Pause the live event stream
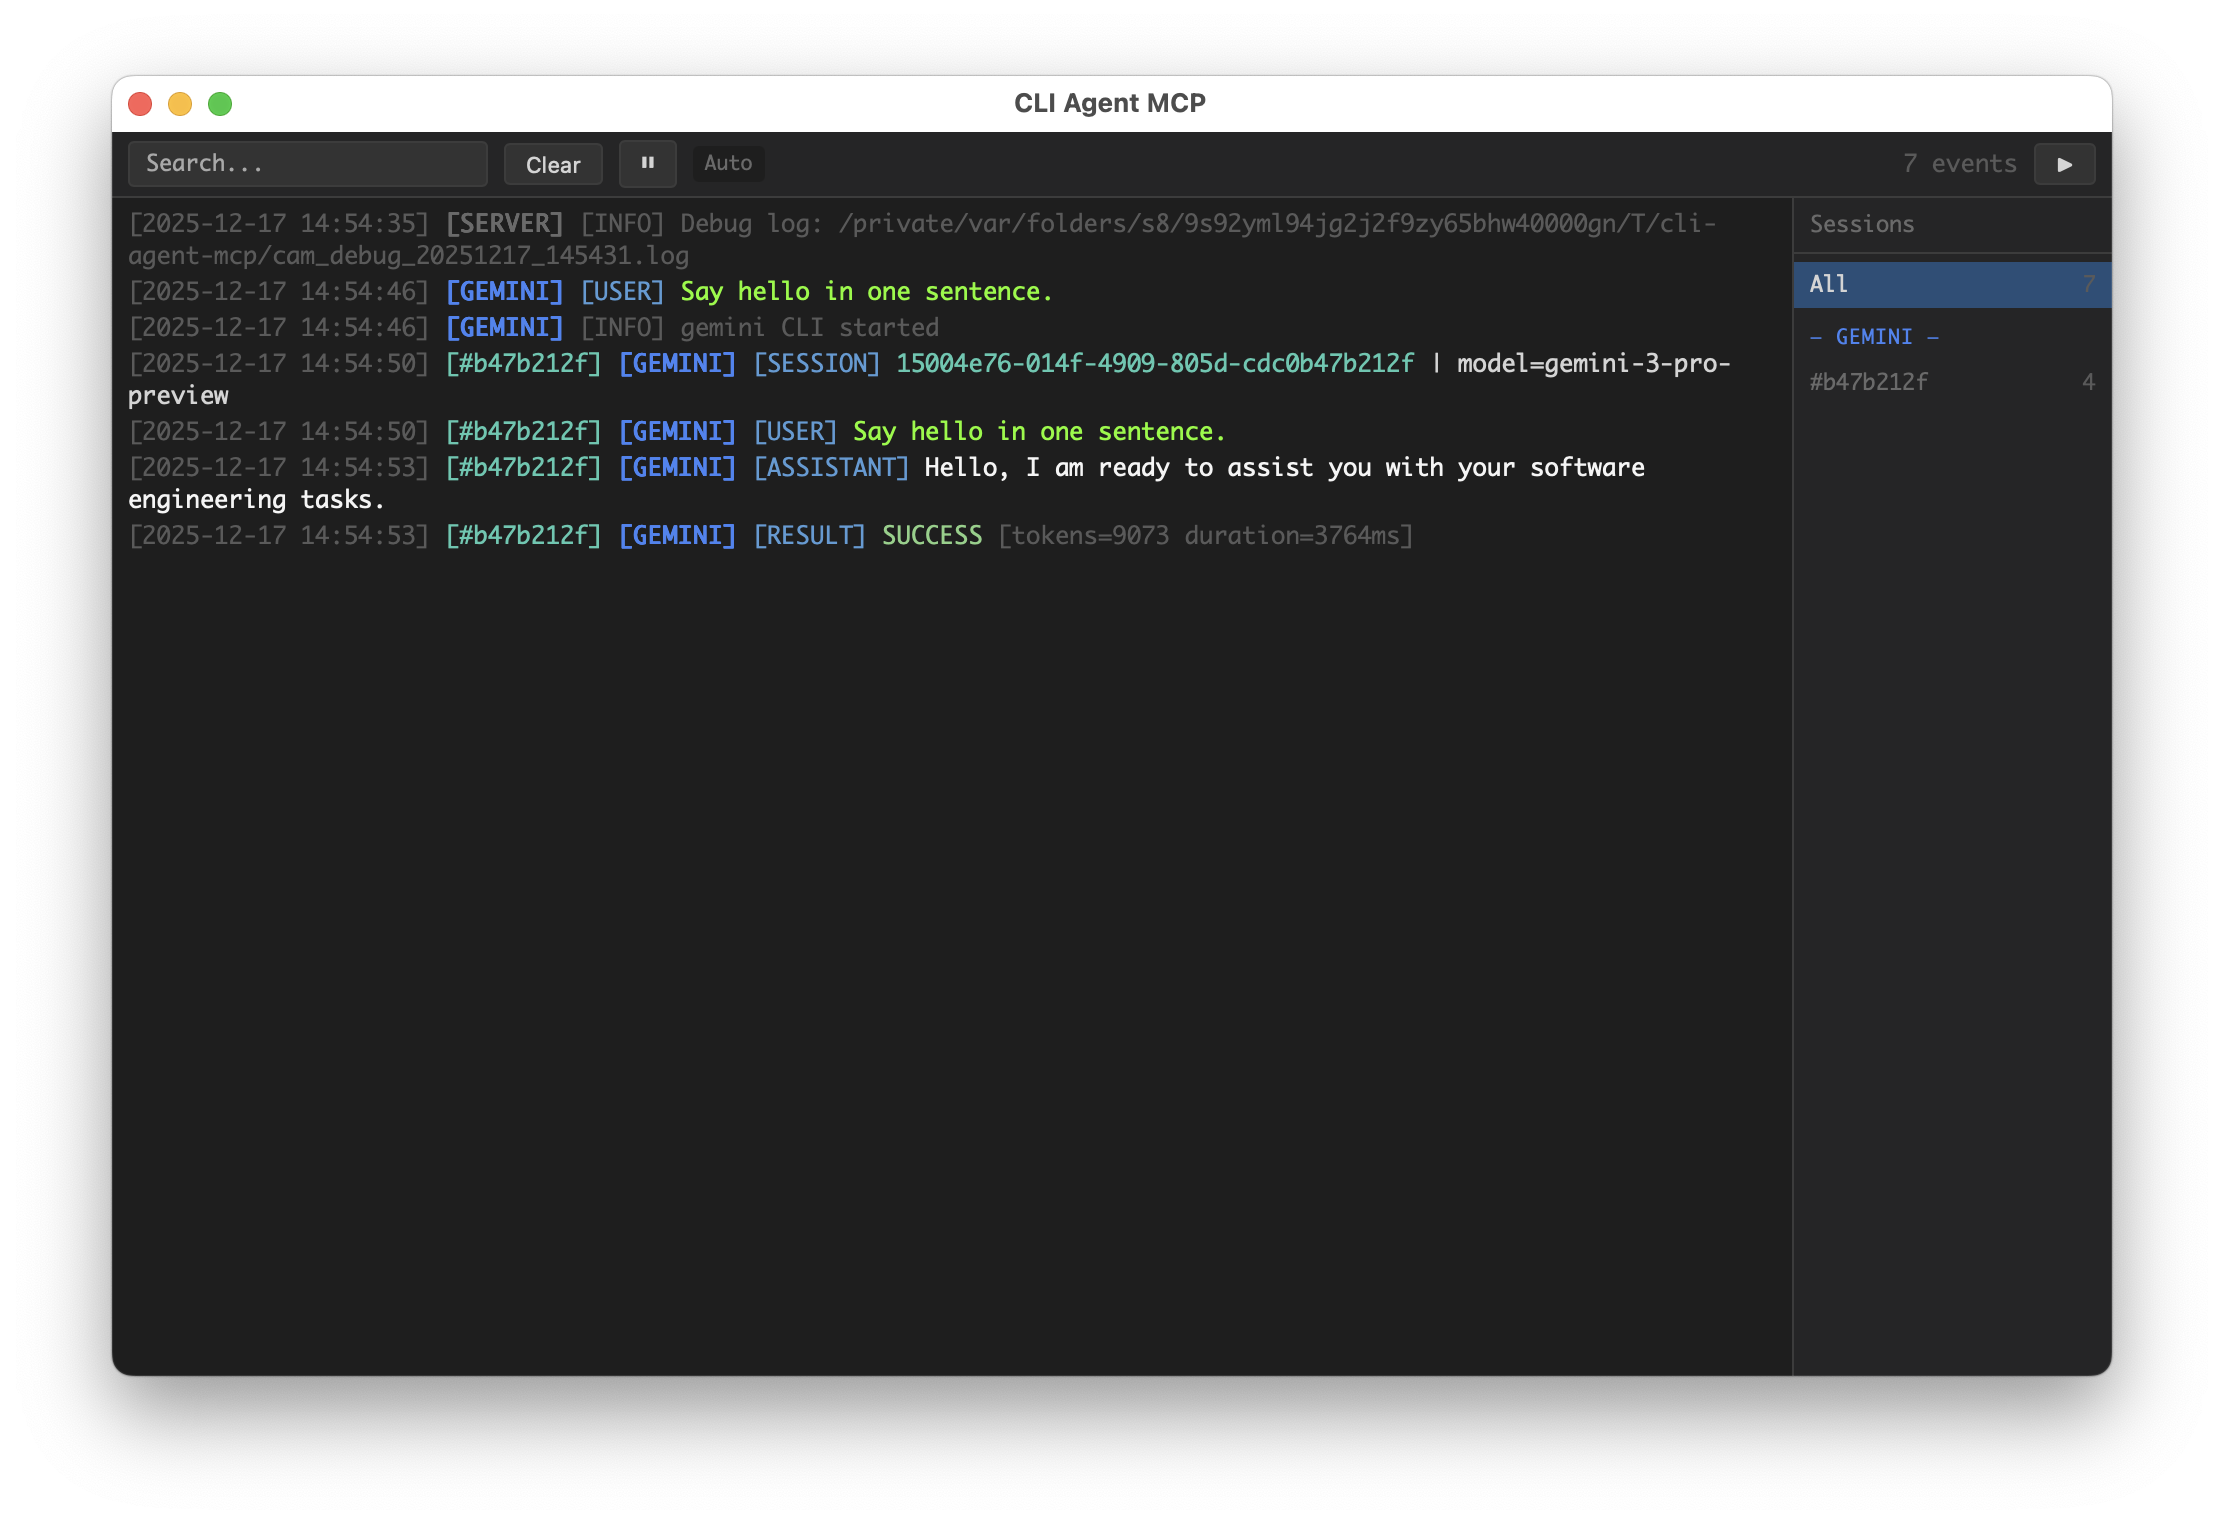This screenshot has width=2224, height=1524. pyautogui.click(x=648, y=163)
